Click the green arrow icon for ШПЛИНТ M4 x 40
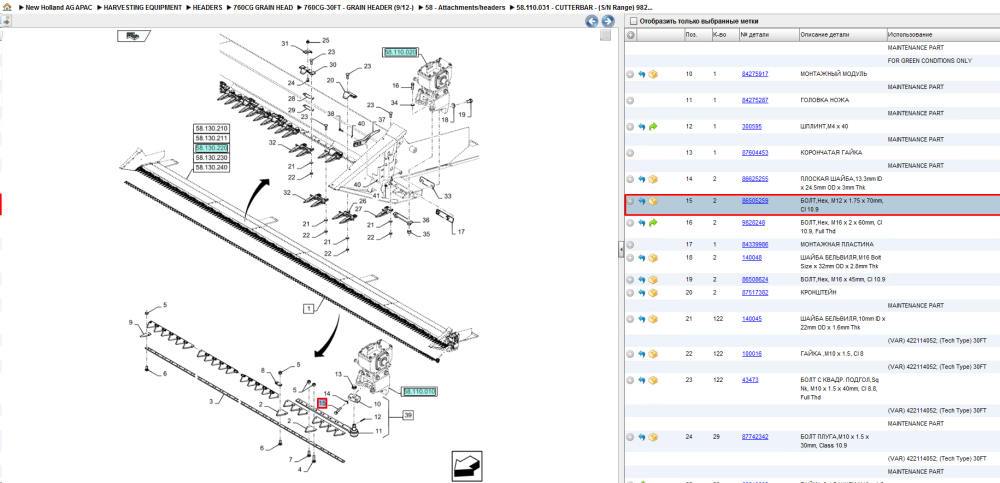Viewport: 1000px width, 483px height. pos(653,126)
